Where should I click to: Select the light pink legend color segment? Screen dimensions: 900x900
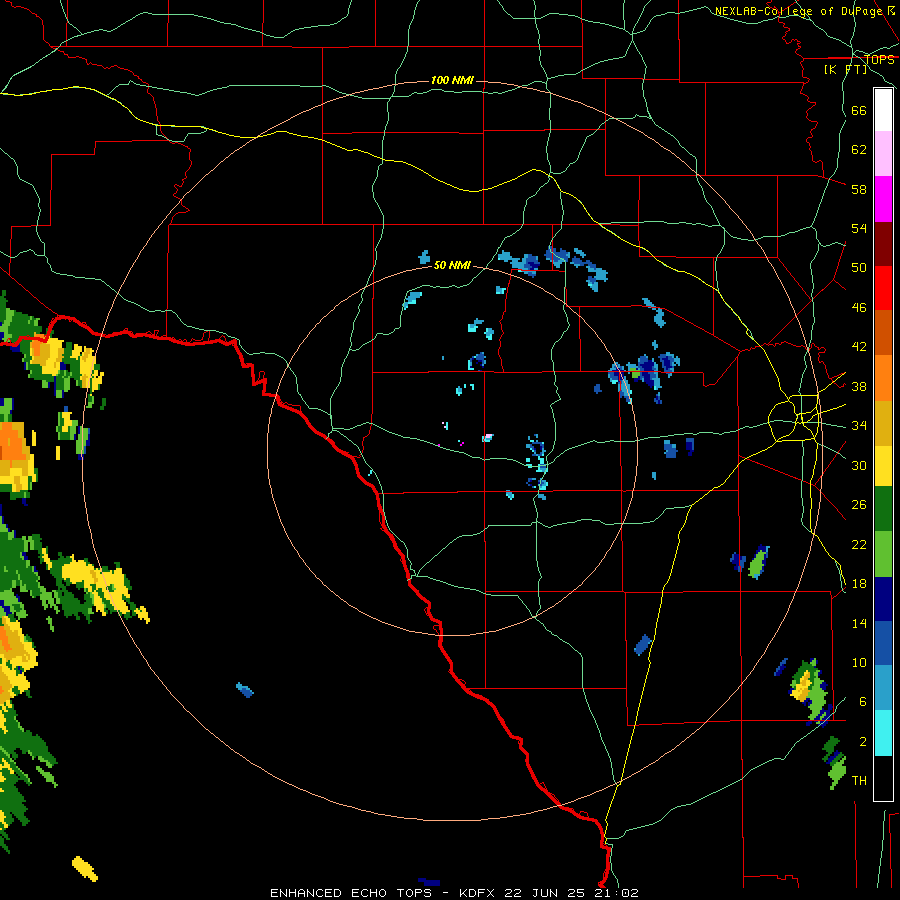[883, 154]
